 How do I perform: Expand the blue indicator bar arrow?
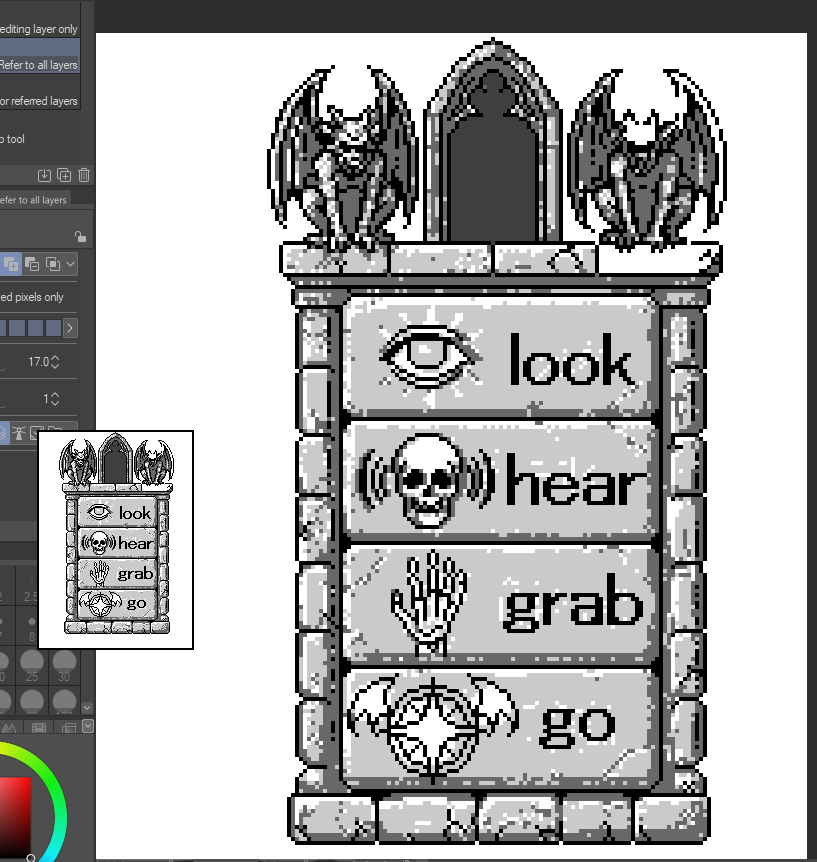tap(70, 328)
